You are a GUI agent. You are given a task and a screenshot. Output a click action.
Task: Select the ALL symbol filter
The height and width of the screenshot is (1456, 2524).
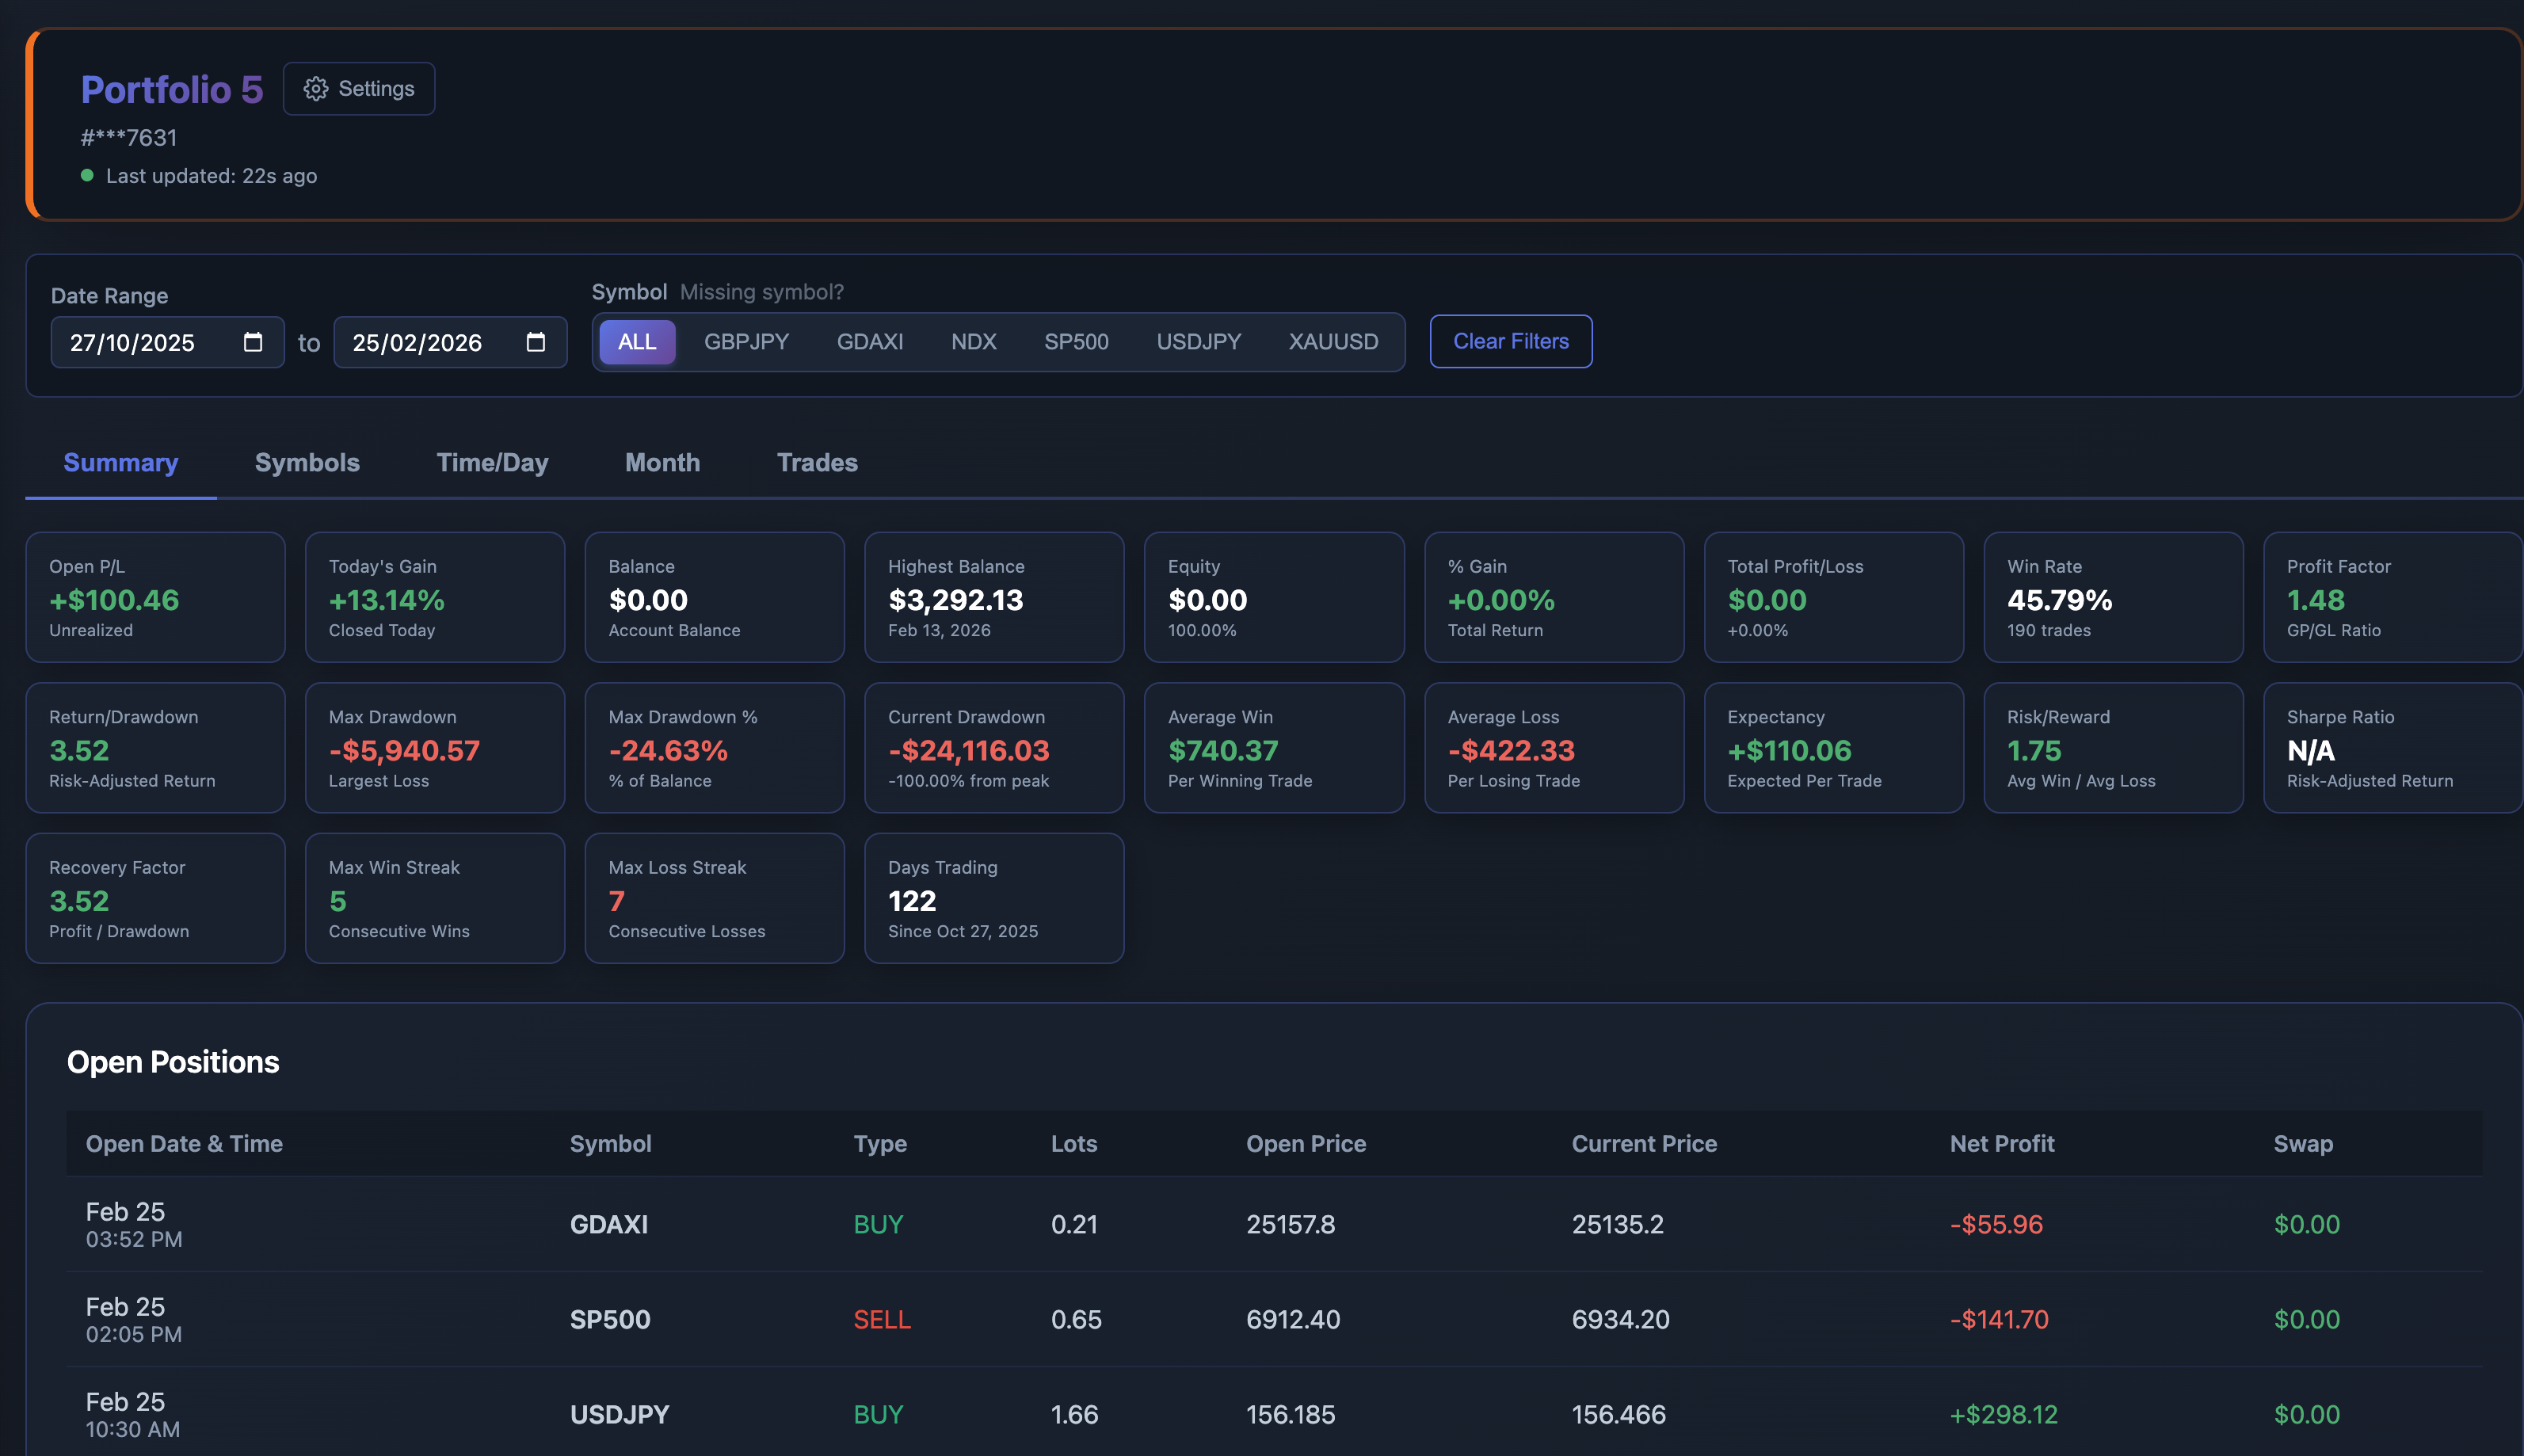pyautogui.click(x=637, y=342)
